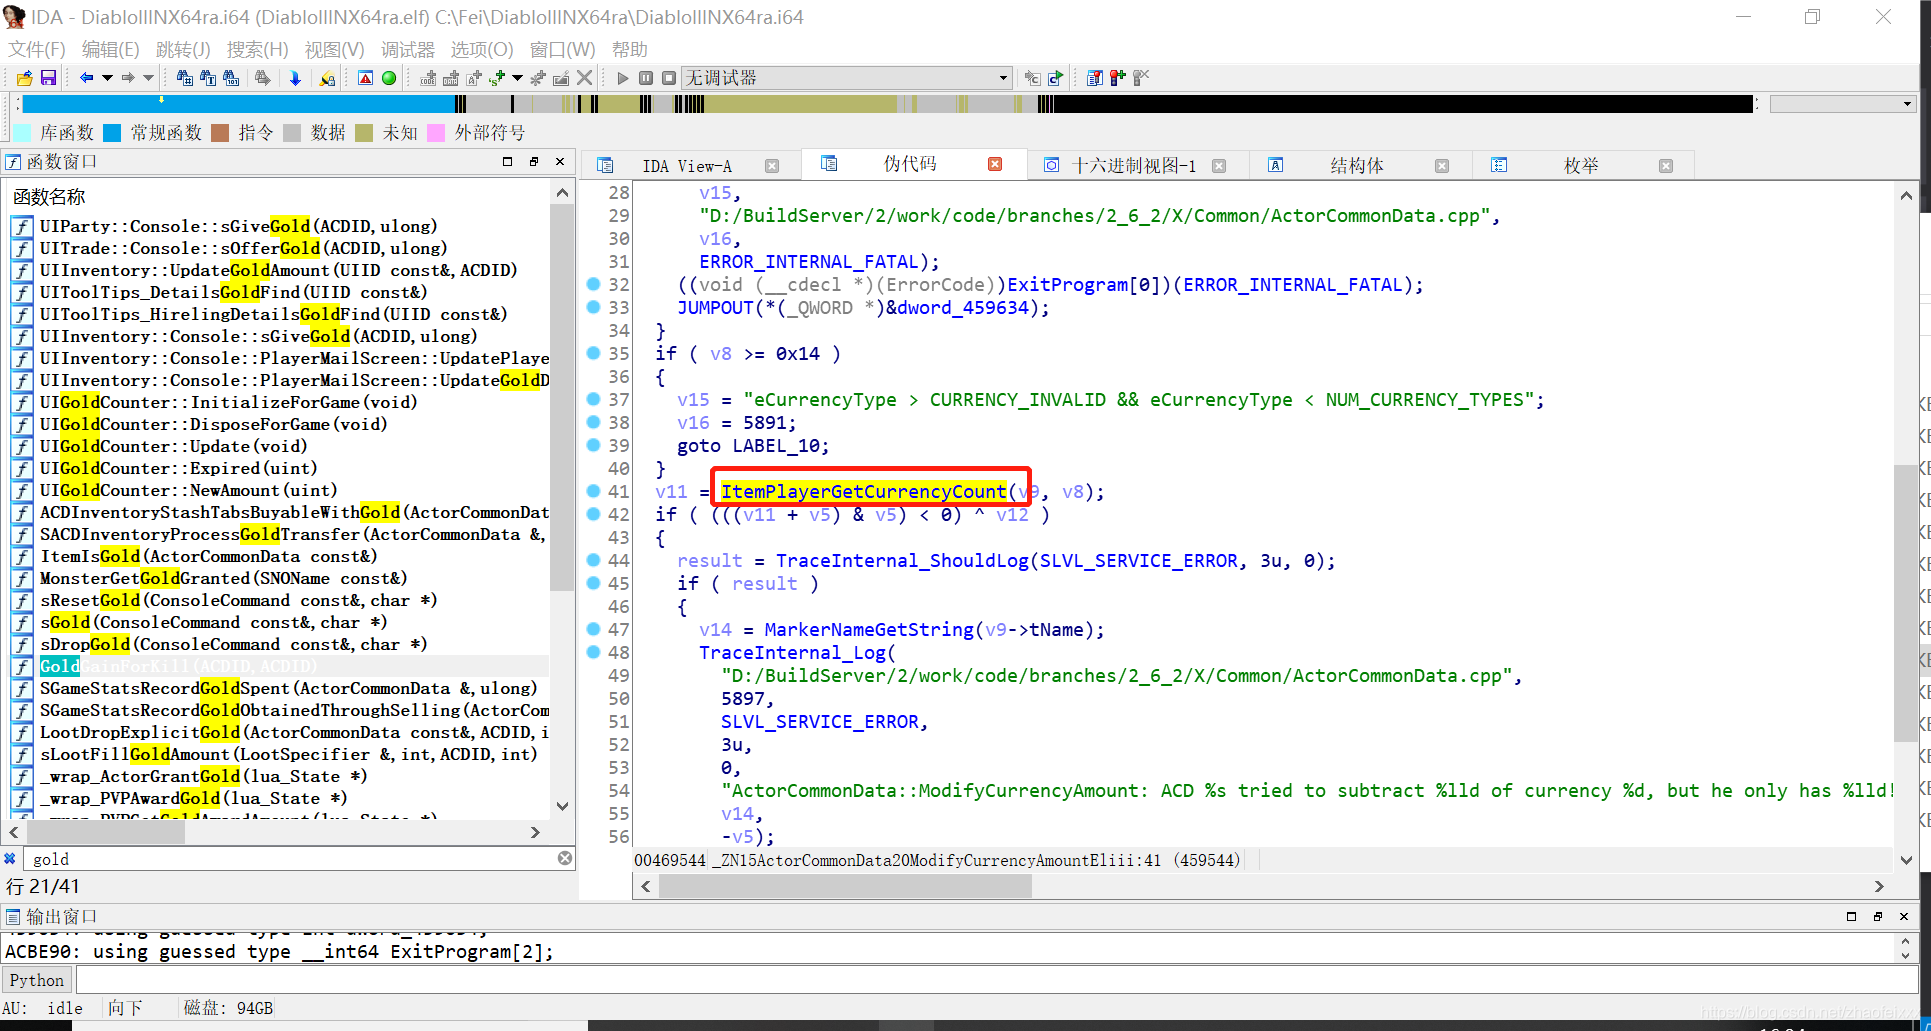This screenshot has width=1931, height=1031.
Task: Click the green plus struct icon
Action: pyautogui.click(x=497, y=78)
